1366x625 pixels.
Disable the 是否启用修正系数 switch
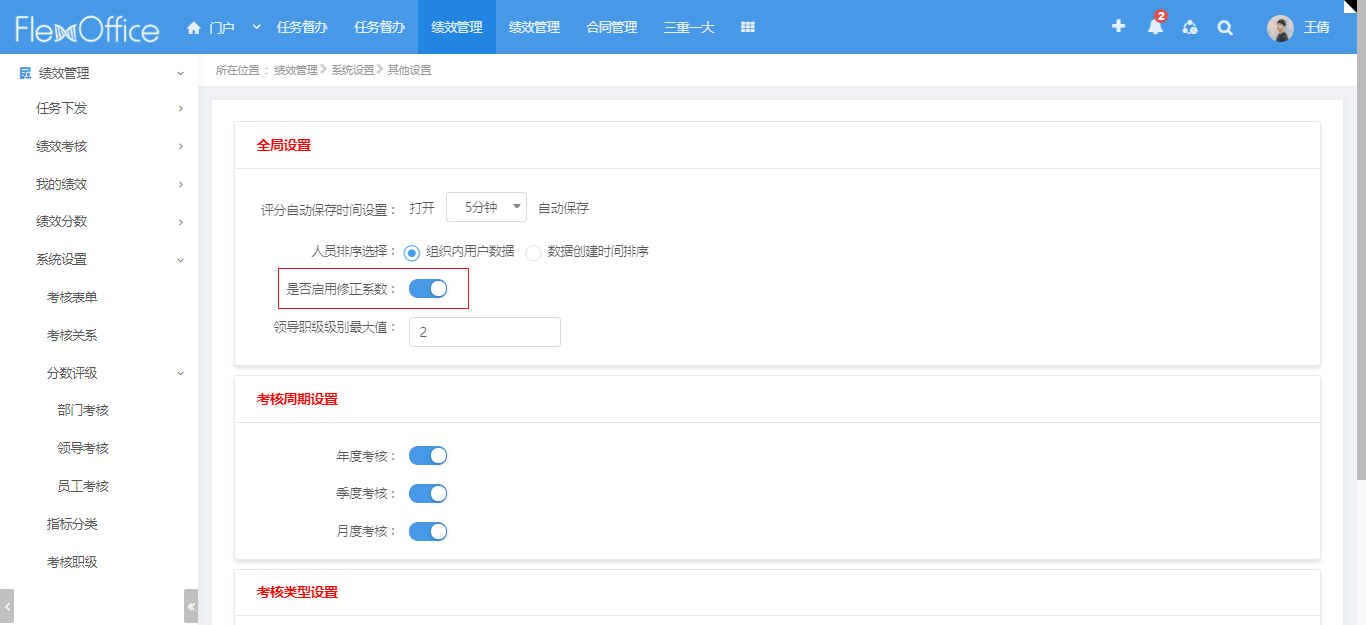tap(428, 289)
